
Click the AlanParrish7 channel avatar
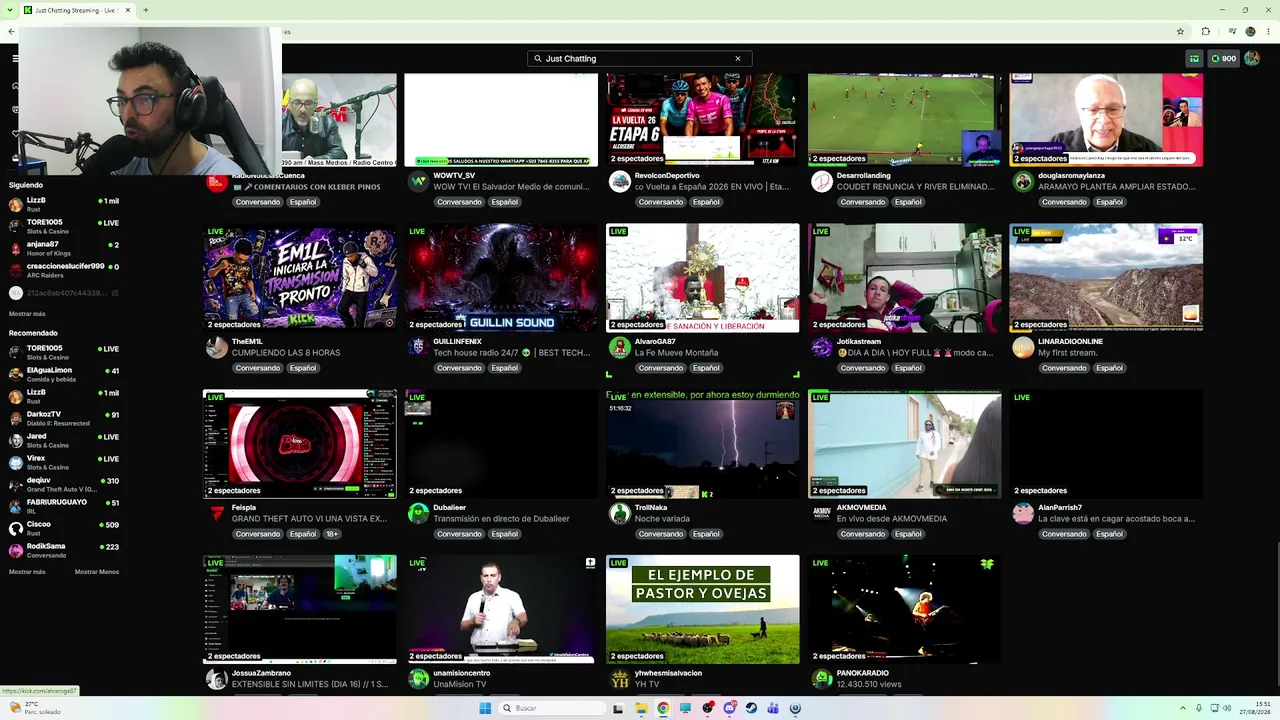pyautogui.click(x=1023, y=513)
